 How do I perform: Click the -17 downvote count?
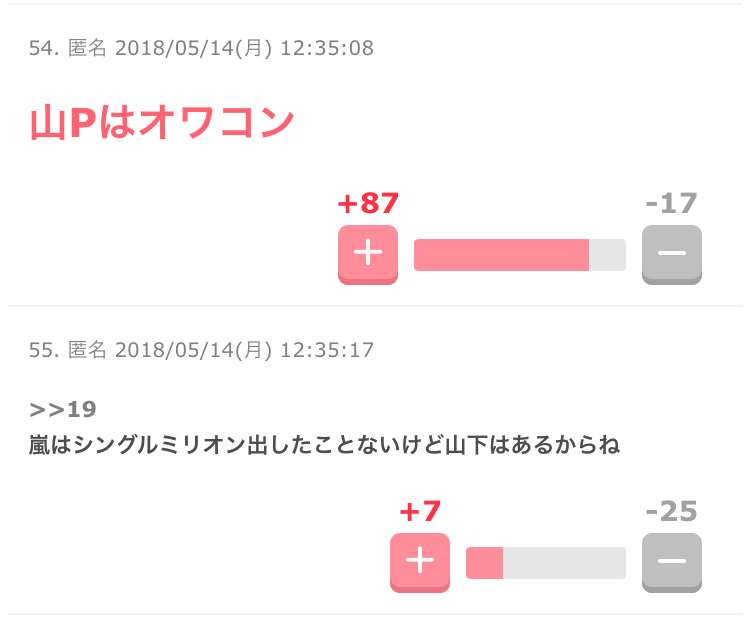(x=672, y=203)
